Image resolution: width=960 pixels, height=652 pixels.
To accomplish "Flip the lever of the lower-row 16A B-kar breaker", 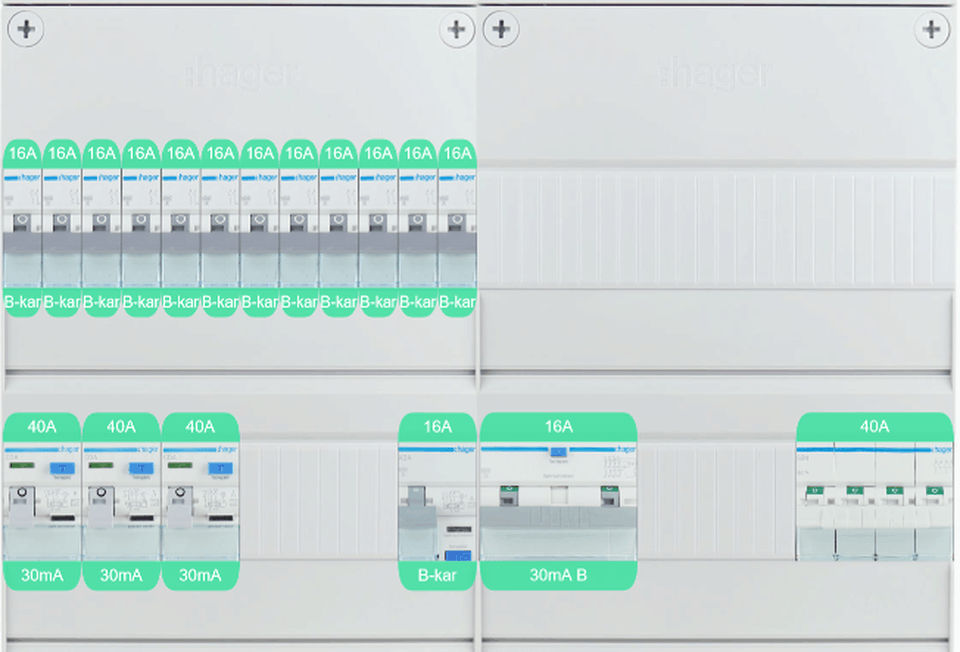I will coord(417,496).
